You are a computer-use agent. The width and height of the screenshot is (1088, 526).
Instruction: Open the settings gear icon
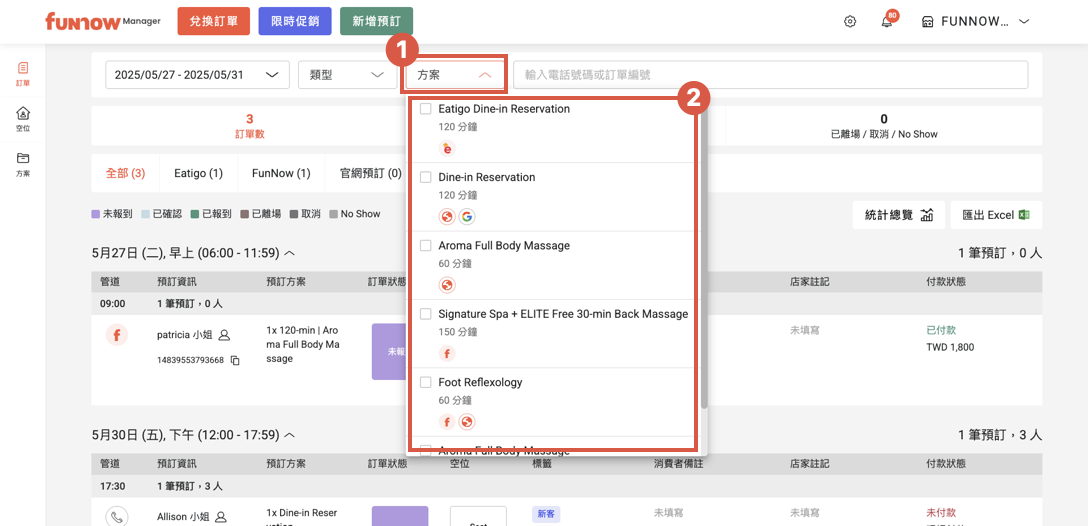850,22
